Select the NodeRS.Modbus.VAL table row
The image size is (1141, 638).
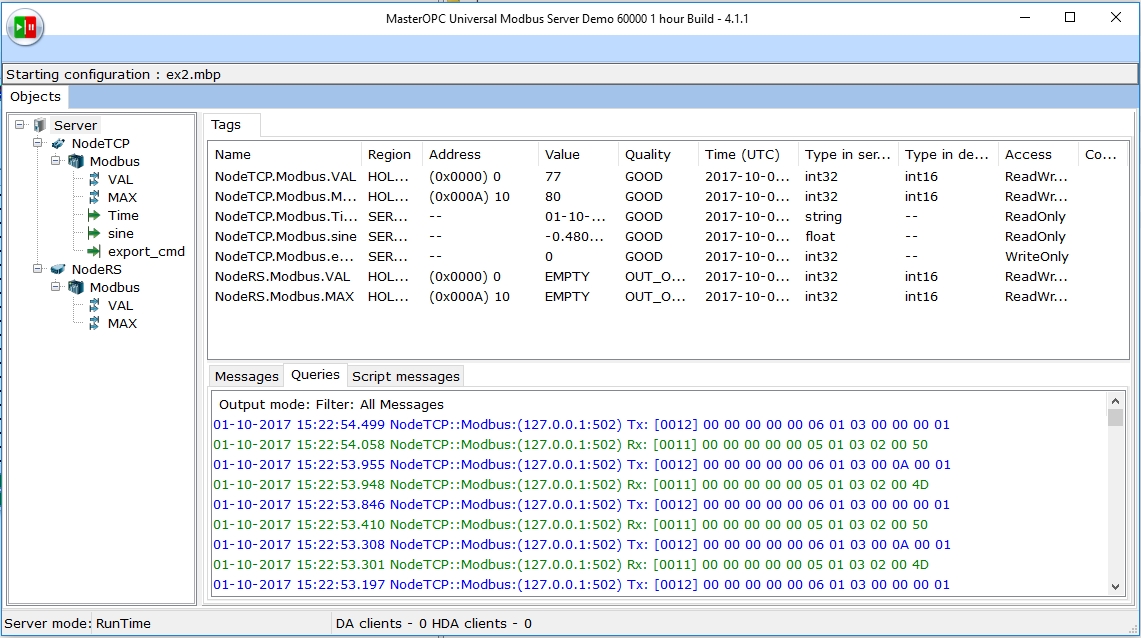coord(668,276)
